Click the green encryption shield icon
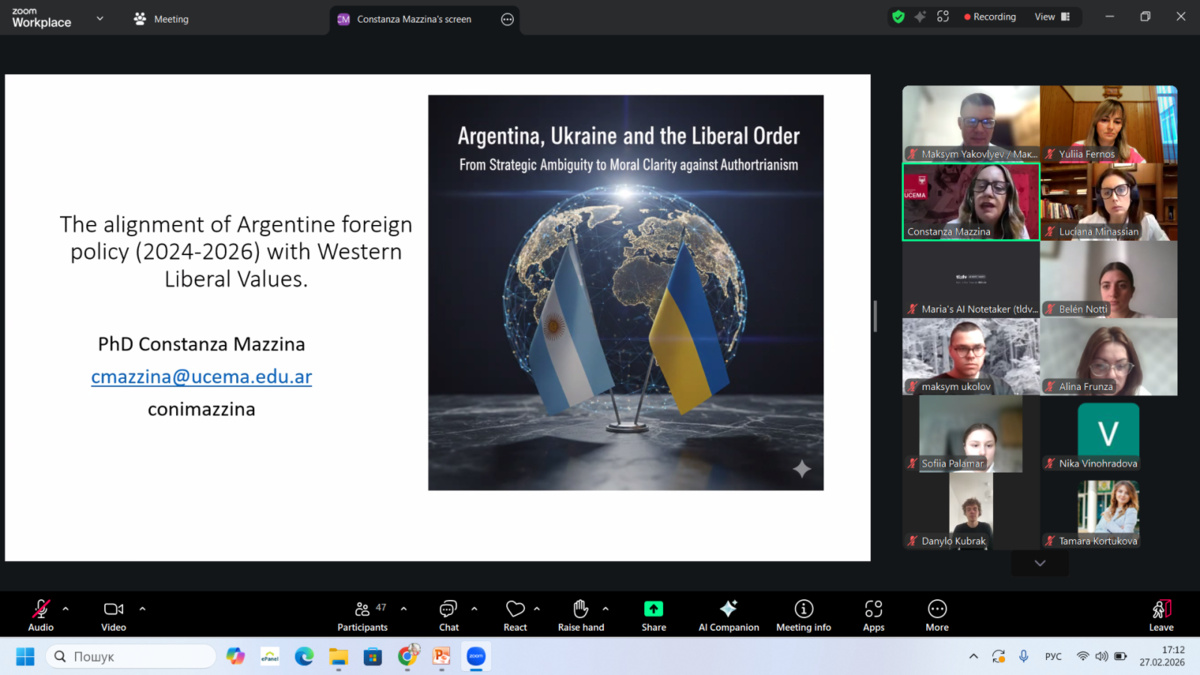This screenshot has height=675, width=1200. (x=898, y=17)
